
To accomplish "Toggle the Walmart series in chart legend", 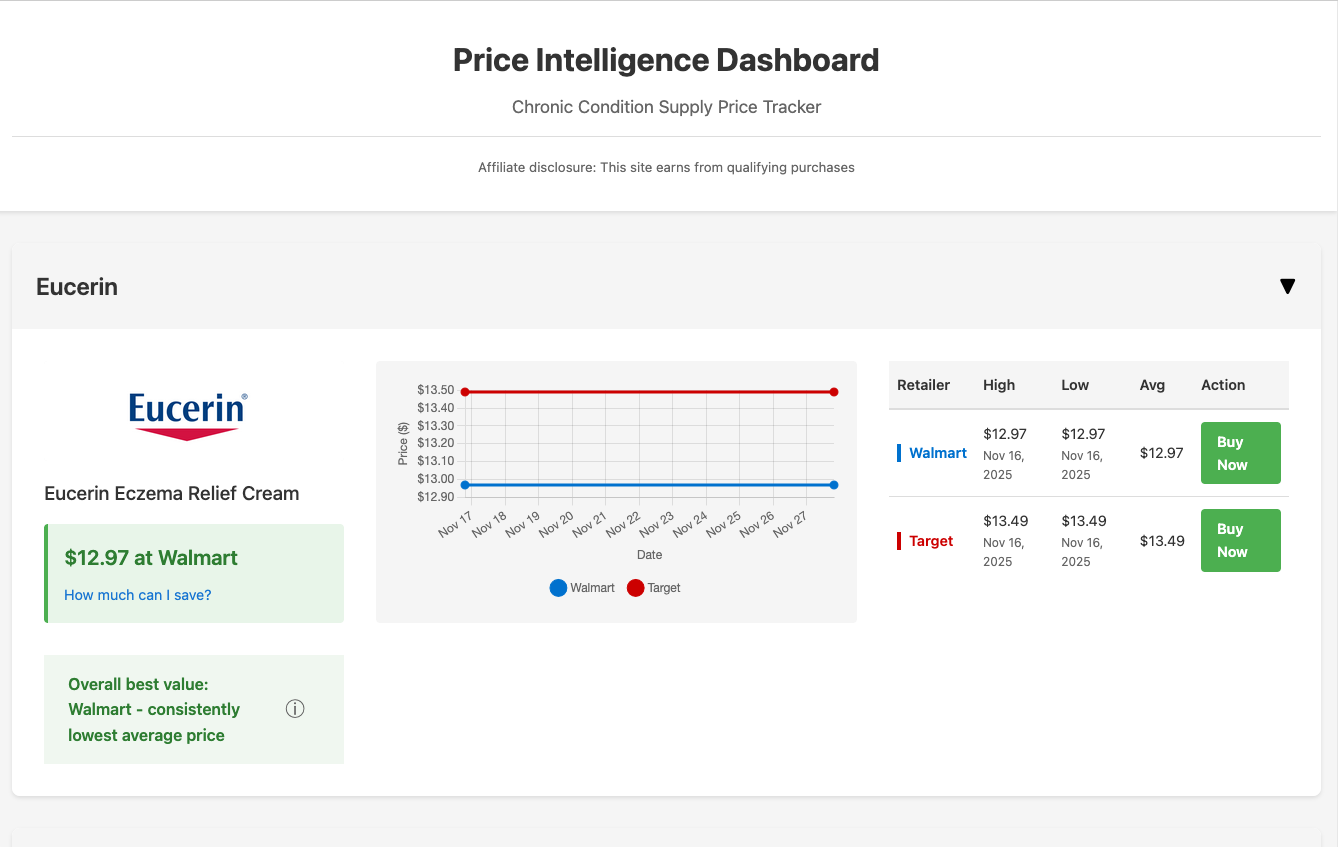I will 582,588.
